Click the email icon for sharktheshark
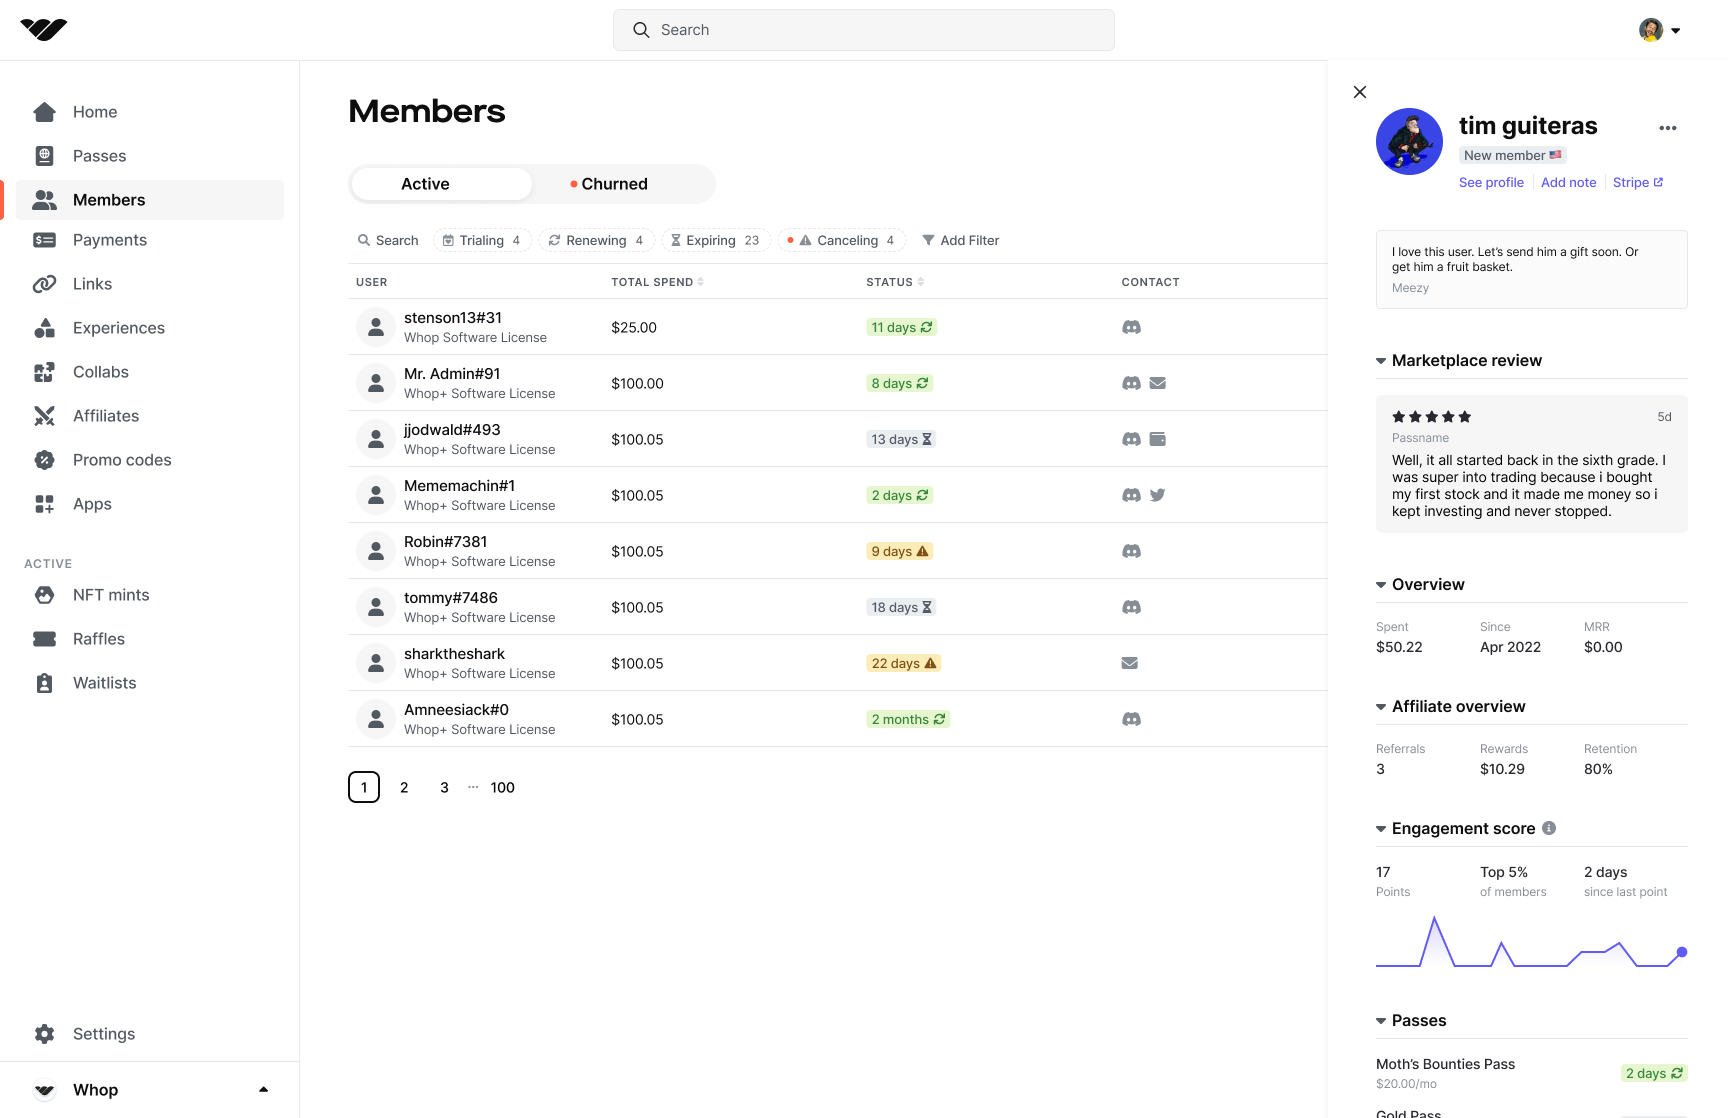 (1130, 663)
